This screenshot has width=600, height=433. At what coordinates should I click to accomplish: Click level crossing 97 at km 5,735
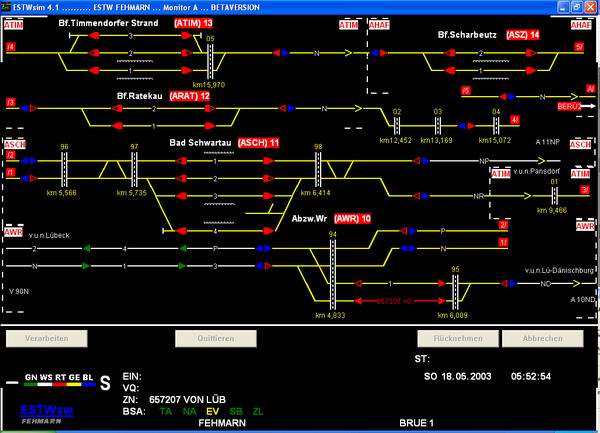coord(134,167)
